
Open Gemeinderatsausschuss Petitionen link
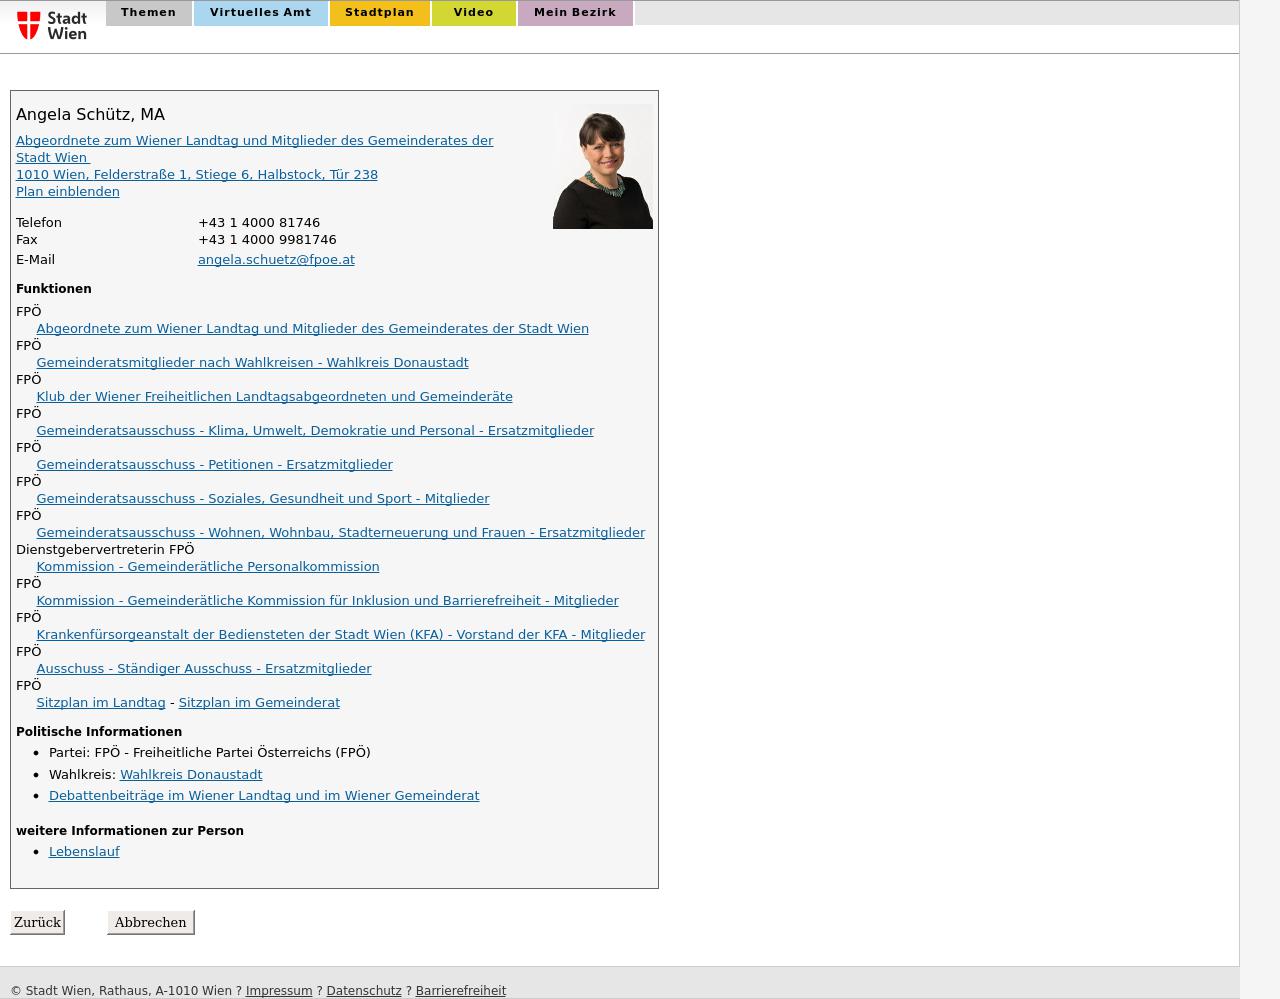click(x=214, y=465)
